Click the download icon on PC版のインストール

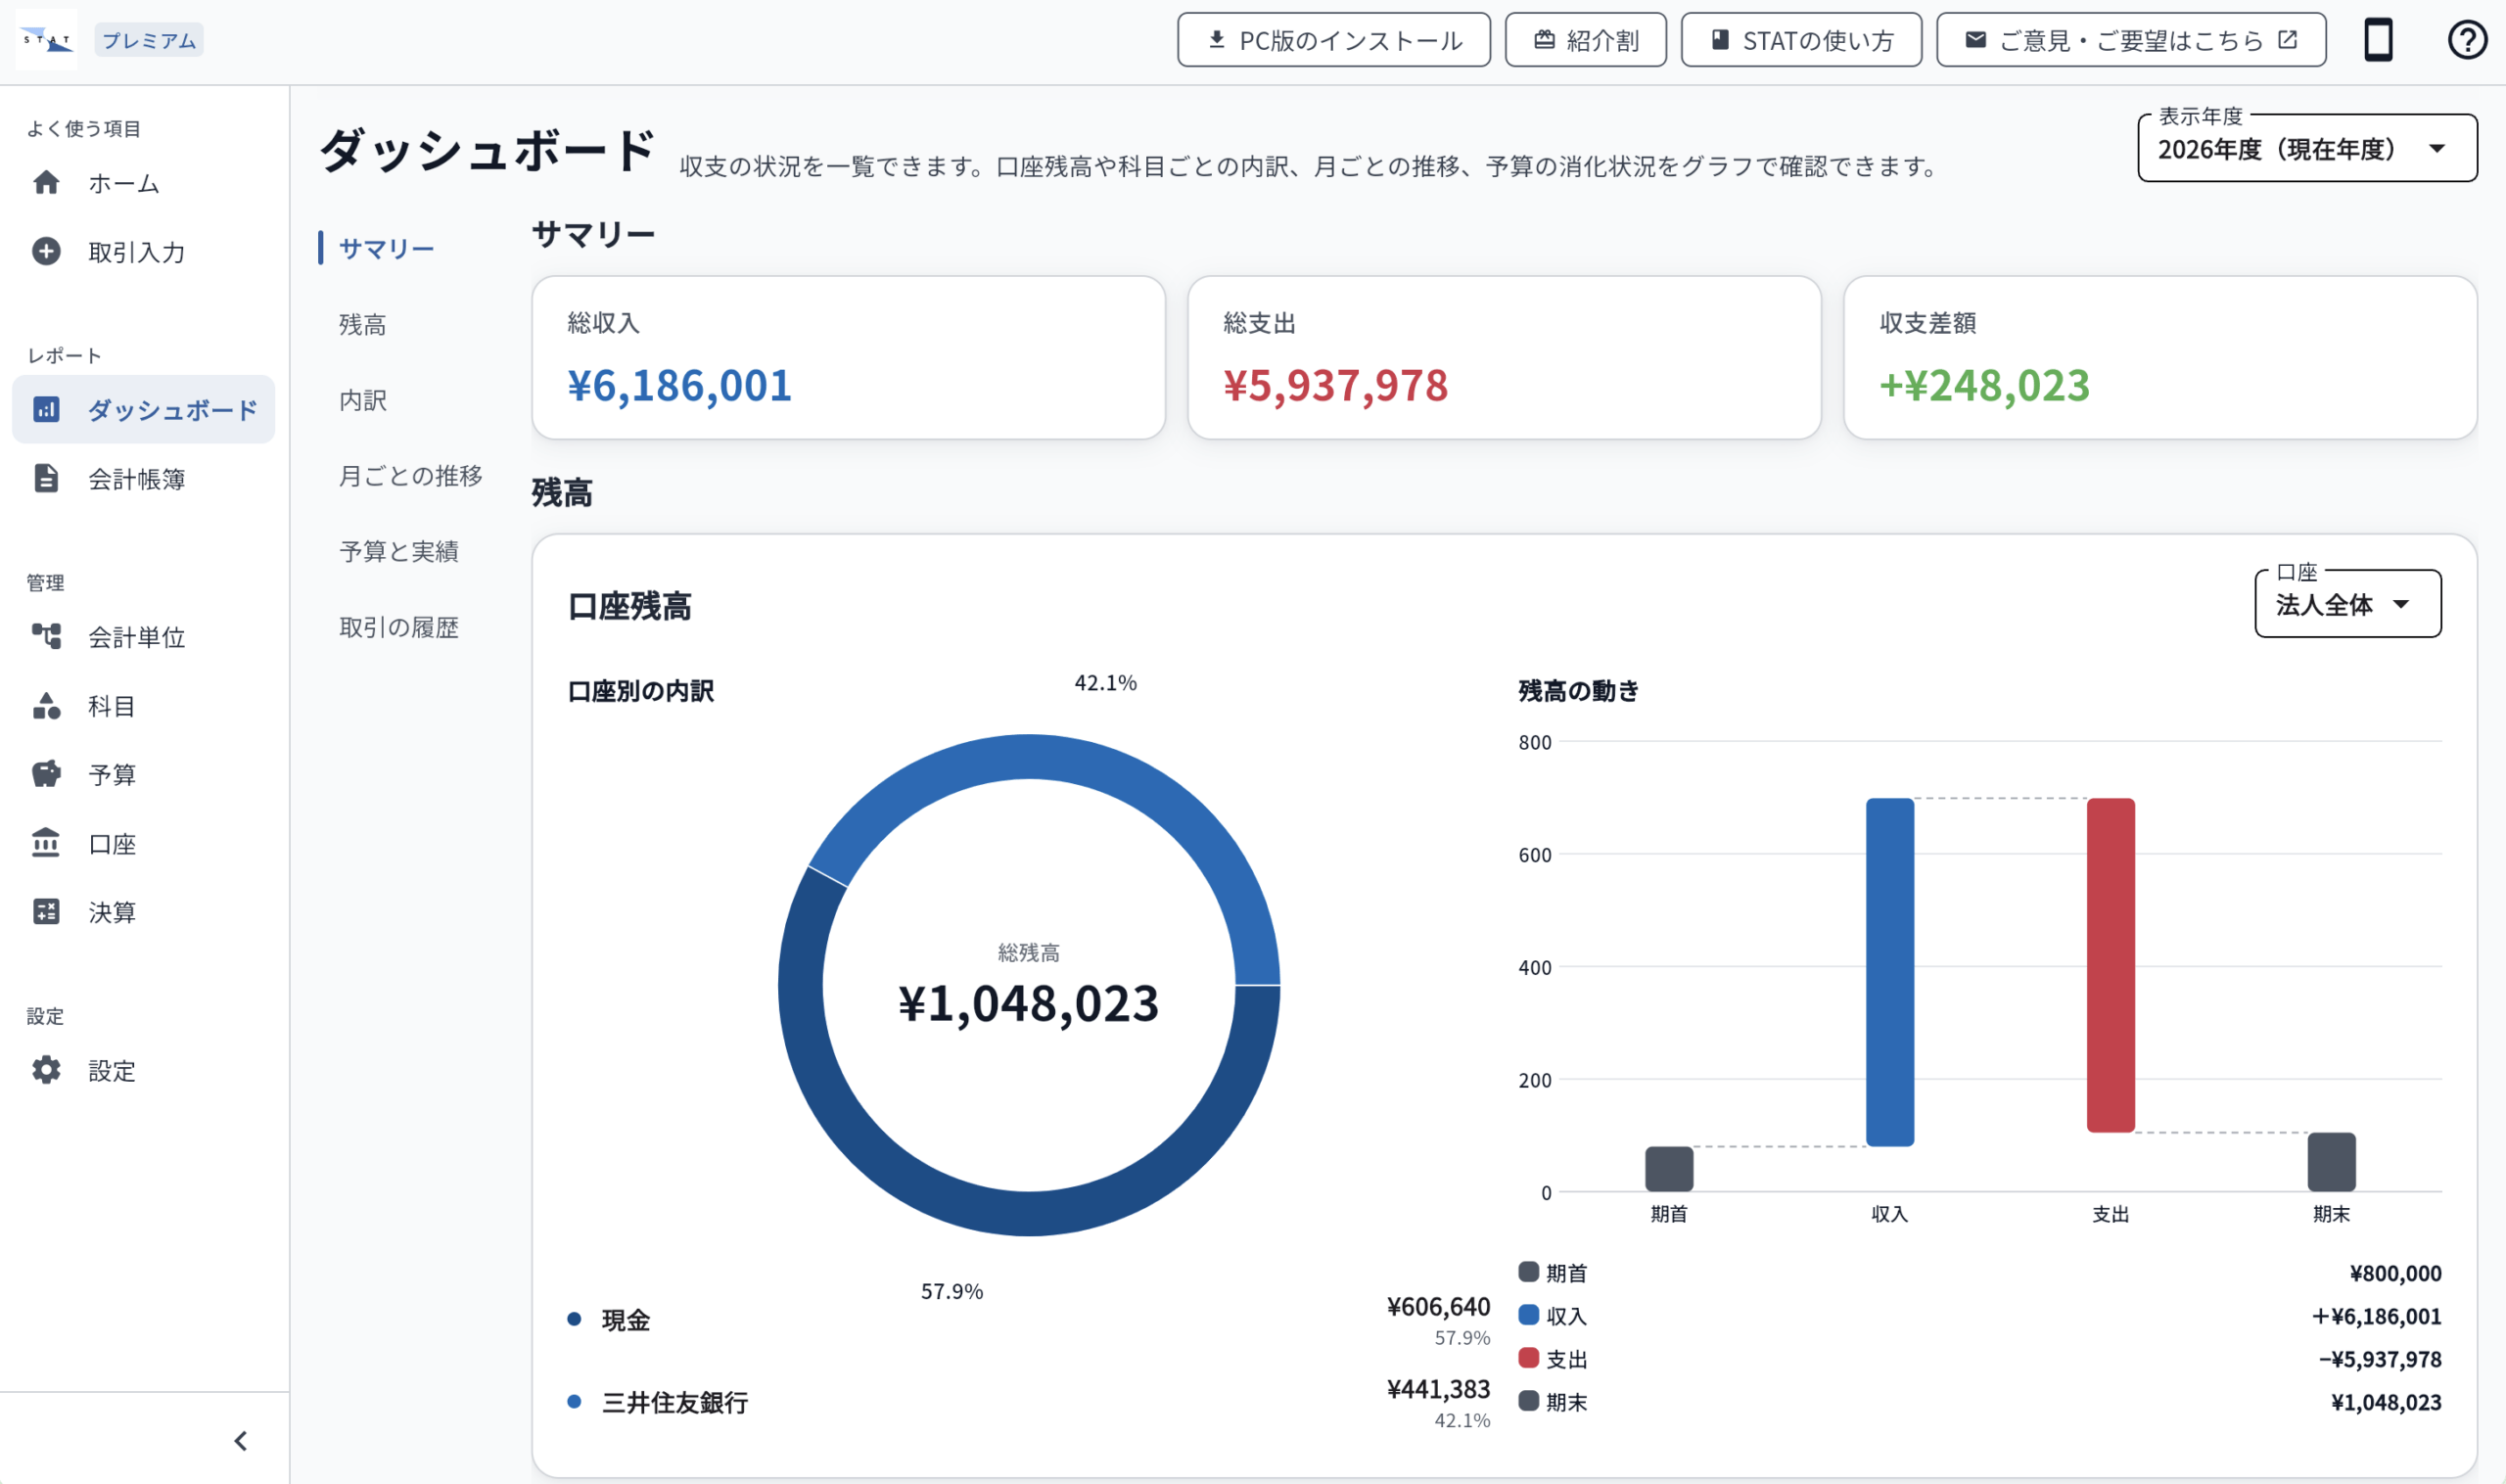[x=1216, y=39]
